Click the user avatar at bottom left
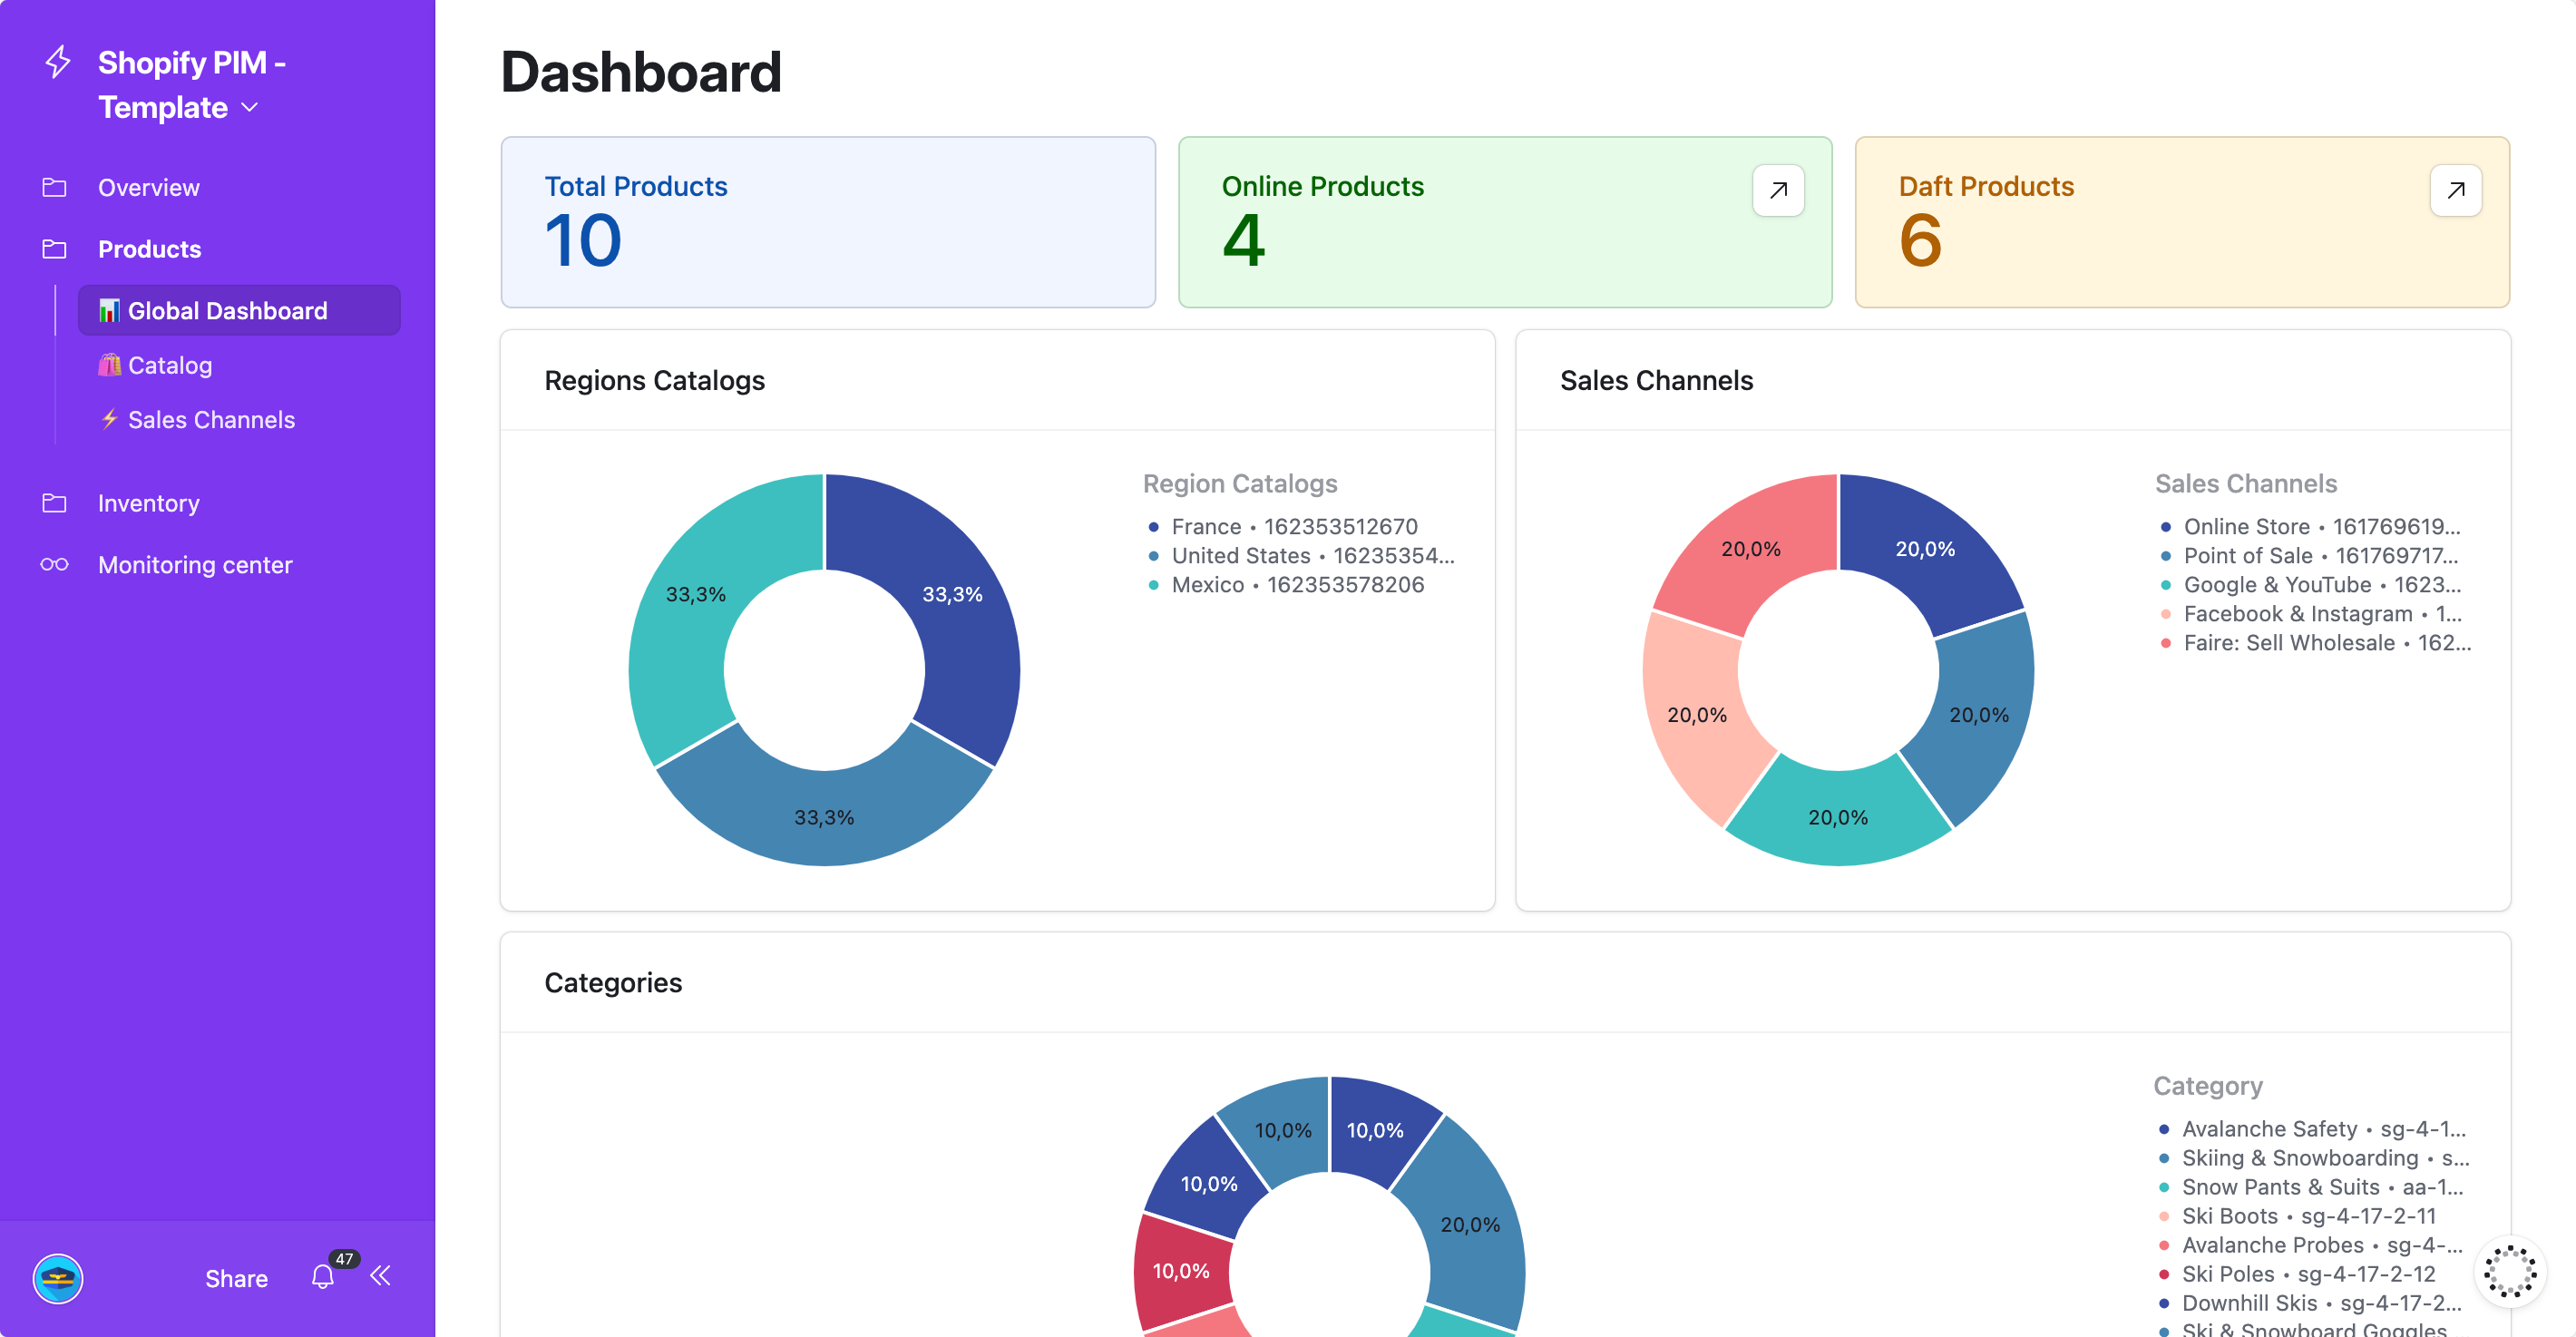The height and width of the screenshot is (1337, 2576). (58, 1279)
